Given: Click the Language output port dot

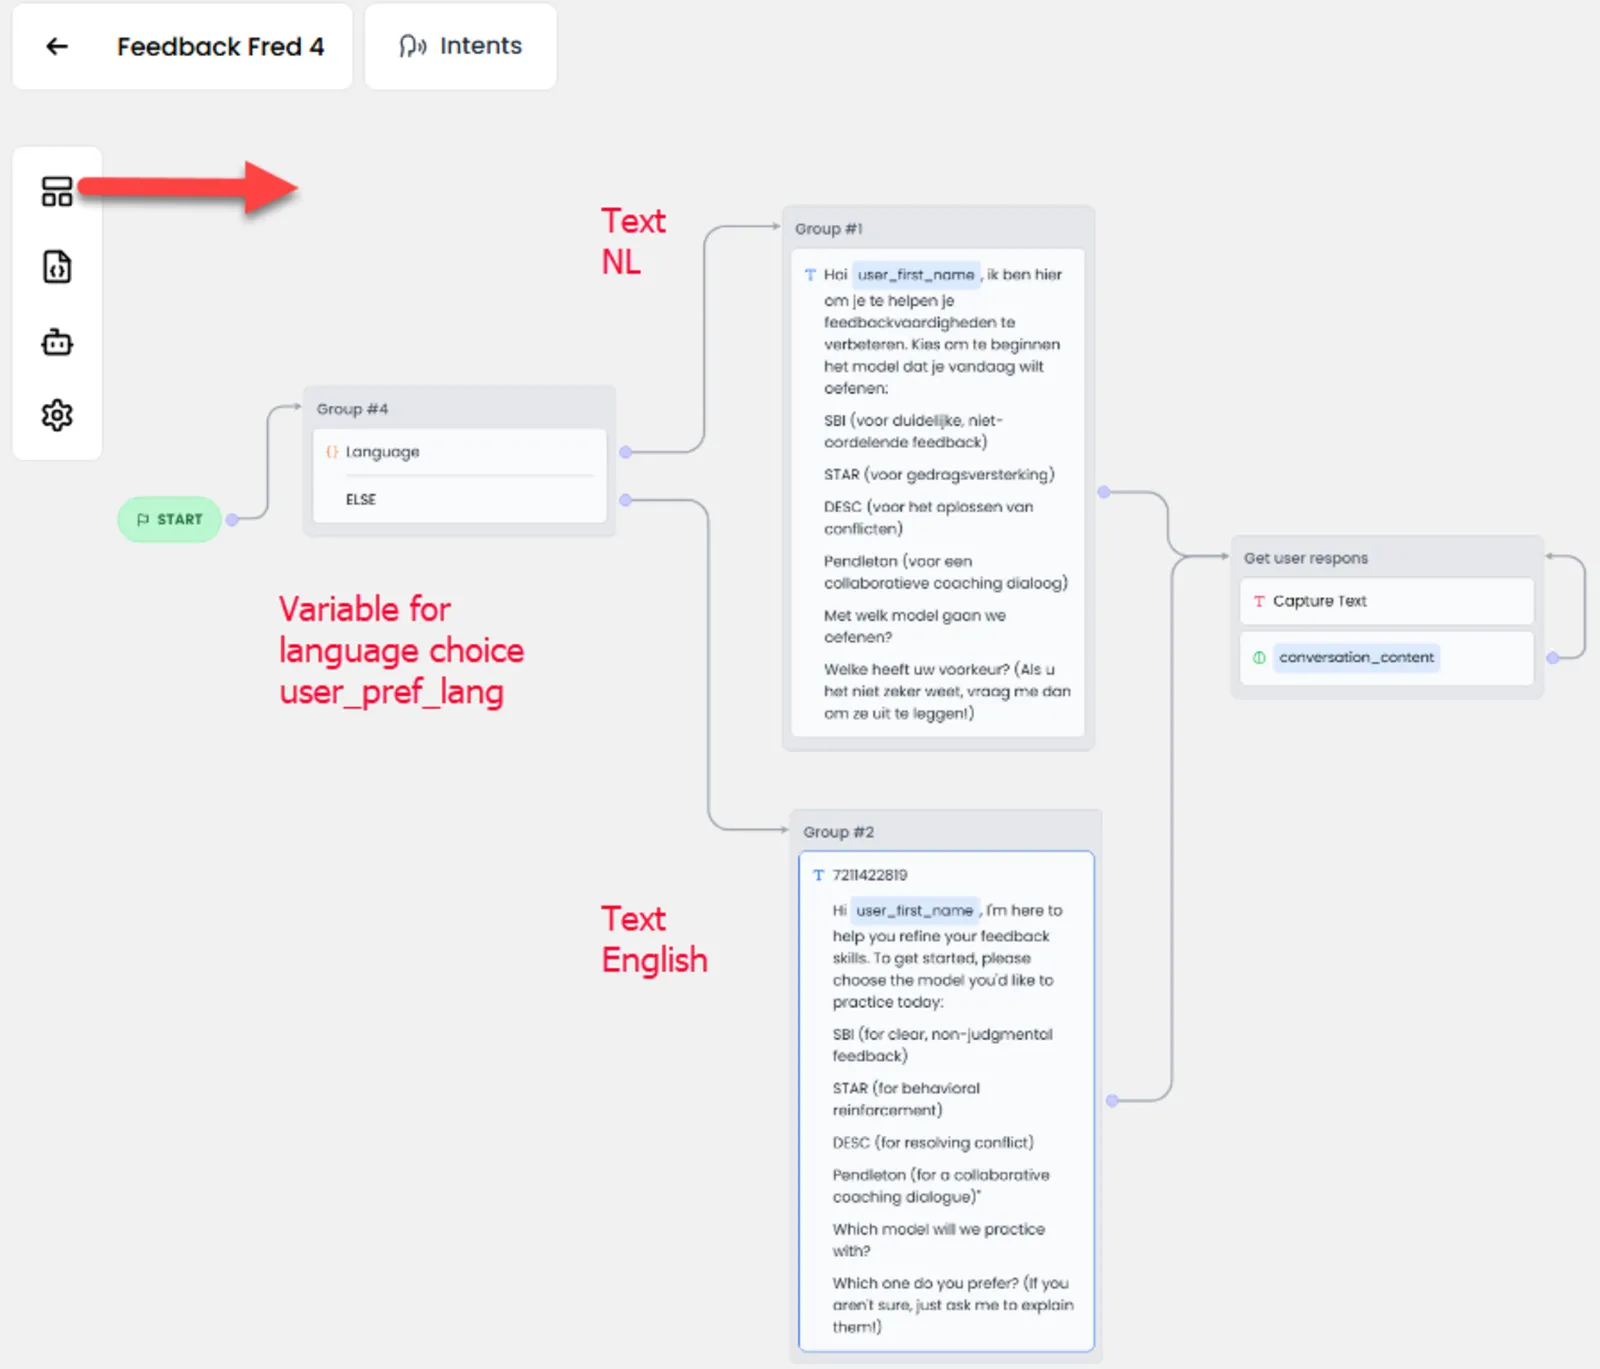Looking at the screenshot, I should click(x=625, y=452).
